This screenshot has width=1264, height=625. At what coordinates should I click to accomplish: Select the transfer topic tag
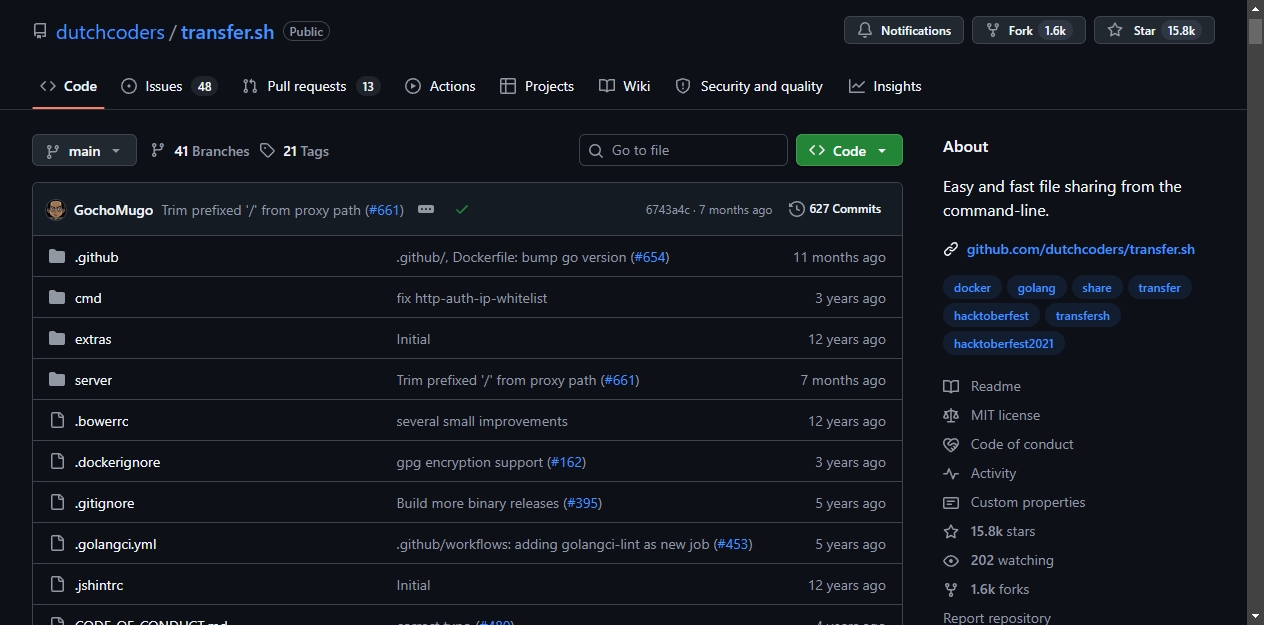[1159, 288]
